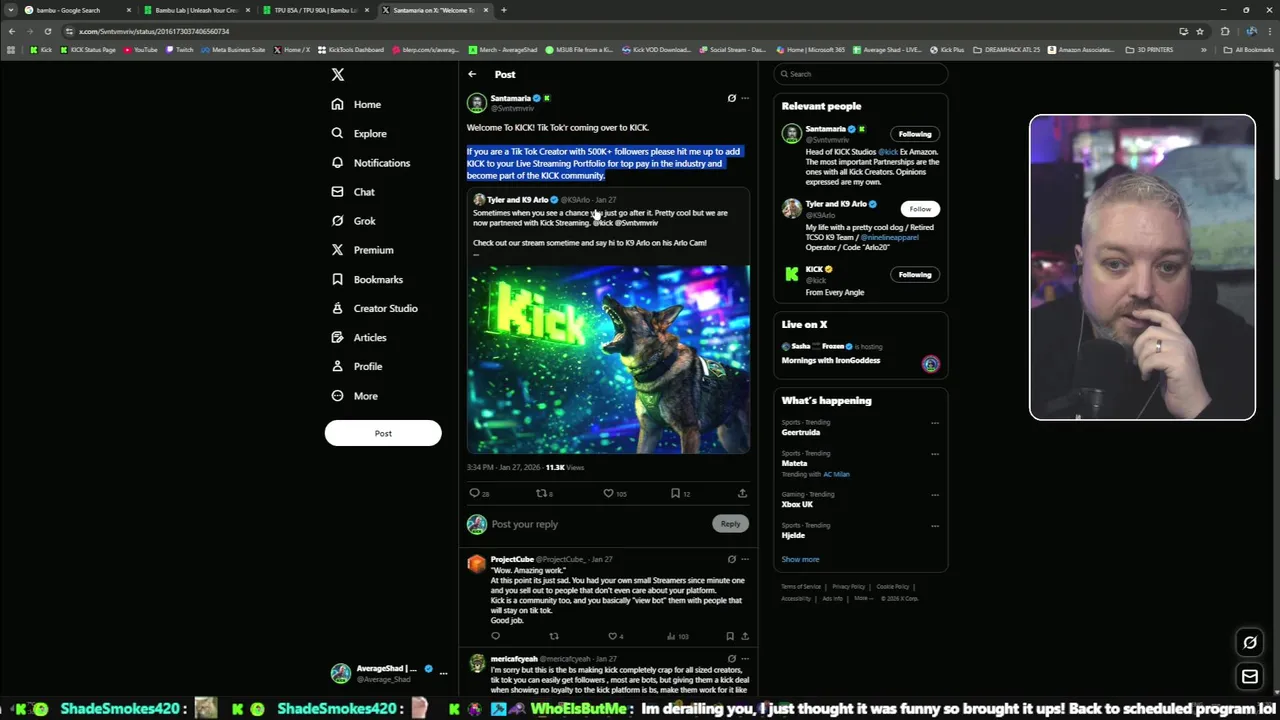
Task: Open more options on mericafcyeah reply
Action: [x=744, y=659]
